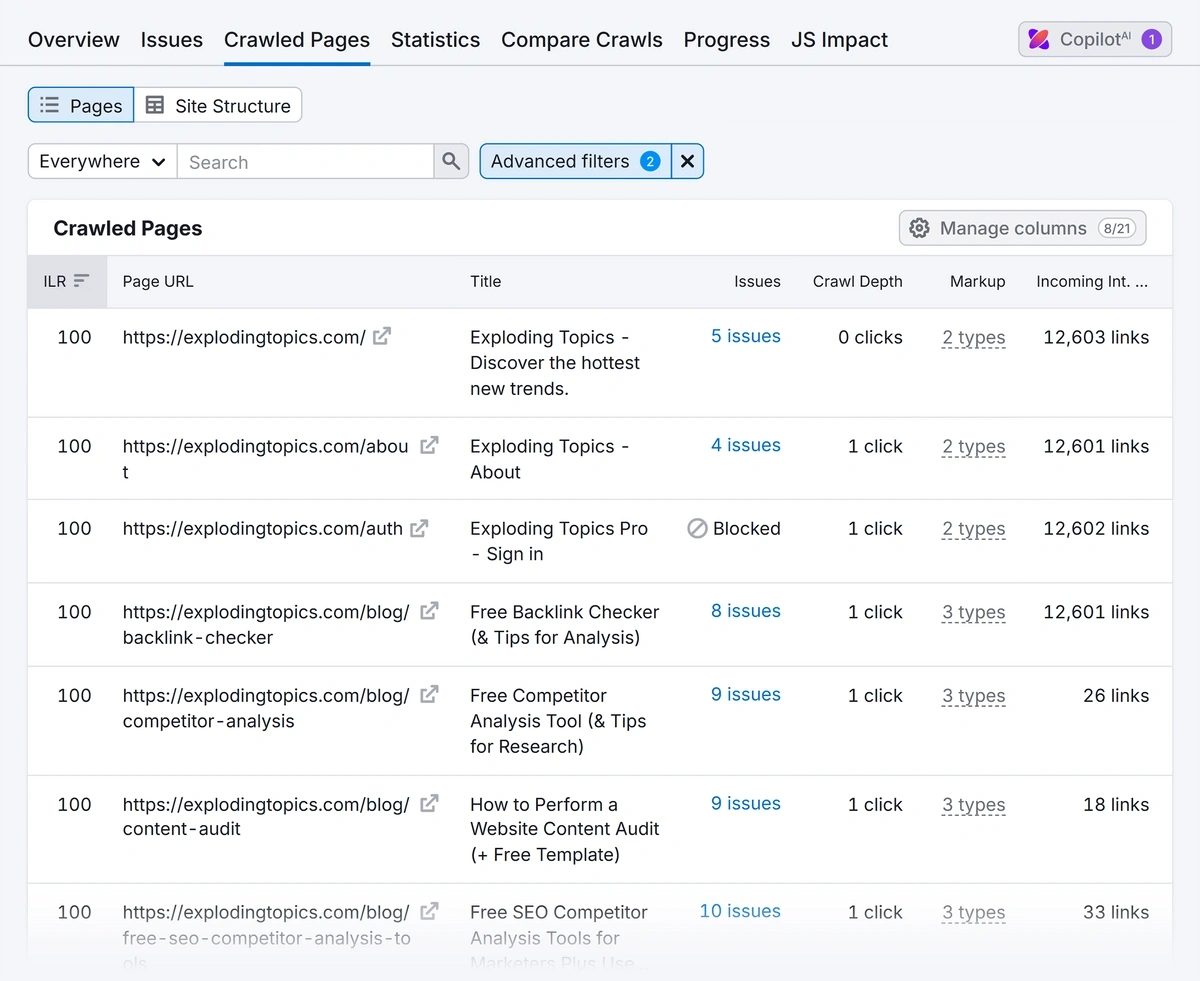Open the 4 issues link for About page
Image resolution: width=1200 pixels, height=981 pixels.
point(746,445)
